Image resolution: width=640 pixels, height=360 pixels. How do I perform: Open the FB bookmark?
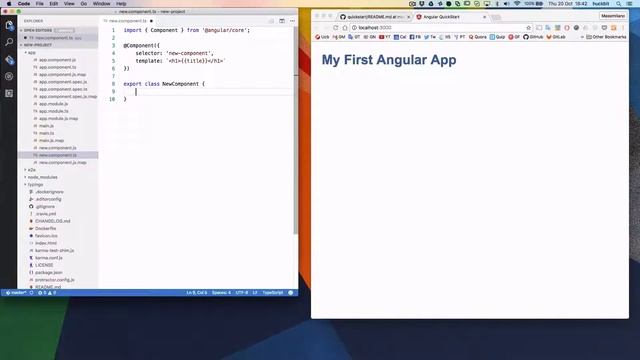click(415, 37)
